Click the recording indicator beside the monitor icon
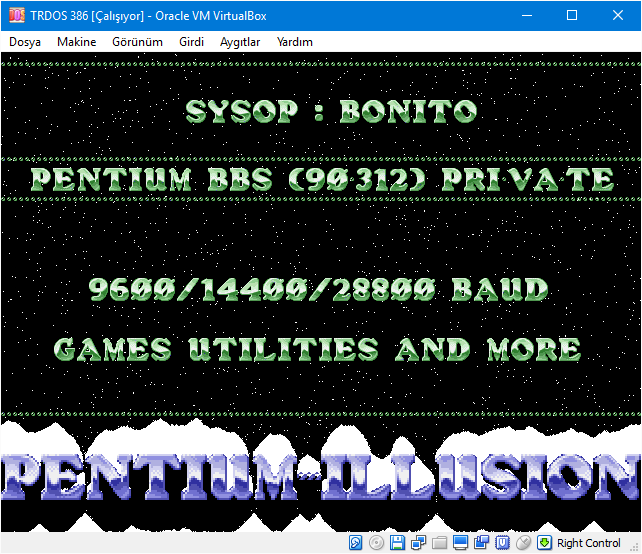 point(481,543)
